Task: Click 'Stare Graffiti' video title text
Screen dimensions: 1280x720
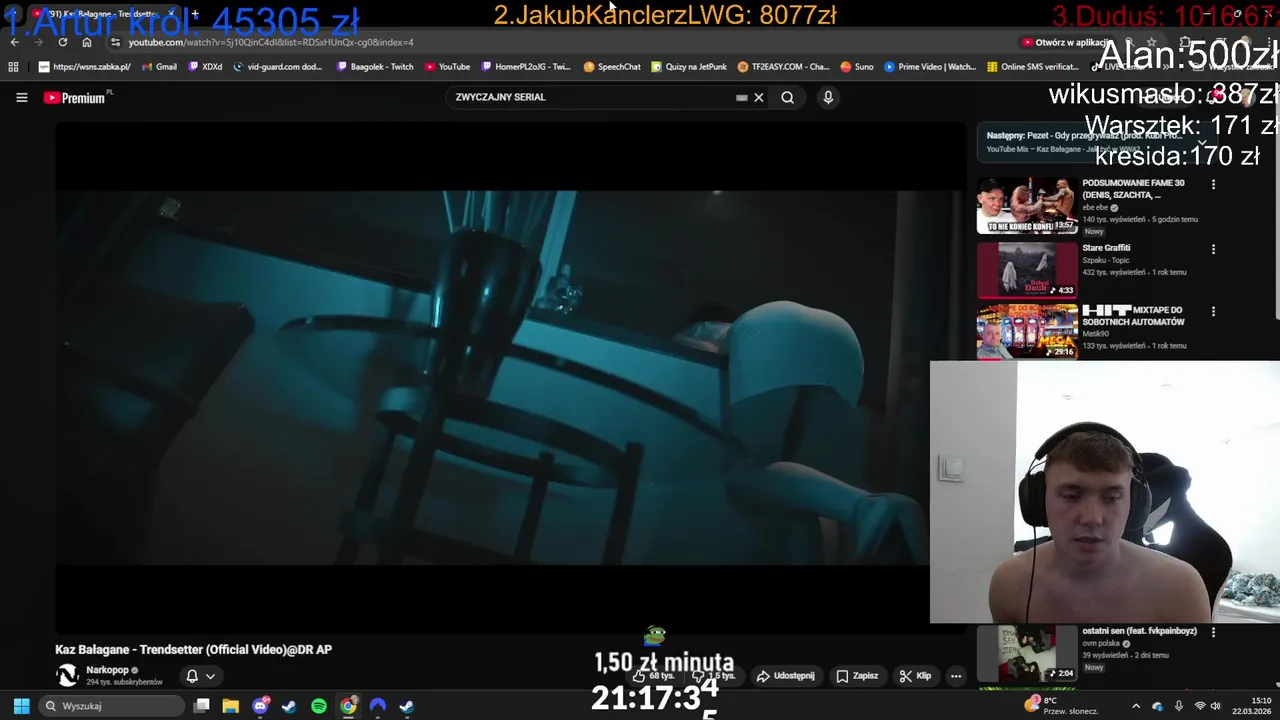Action: [1106, 248]
